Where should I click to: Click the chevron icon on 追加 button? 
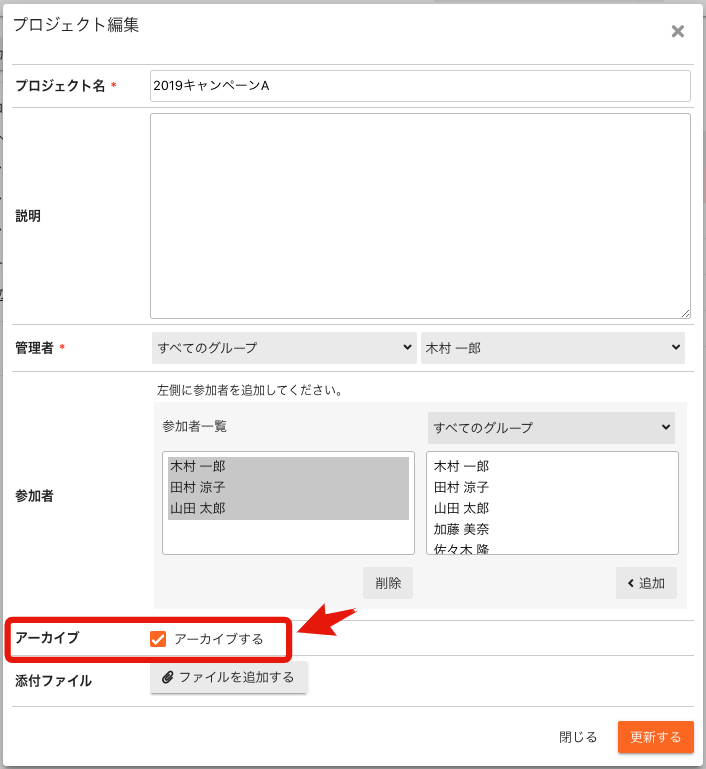coord(631,583)
